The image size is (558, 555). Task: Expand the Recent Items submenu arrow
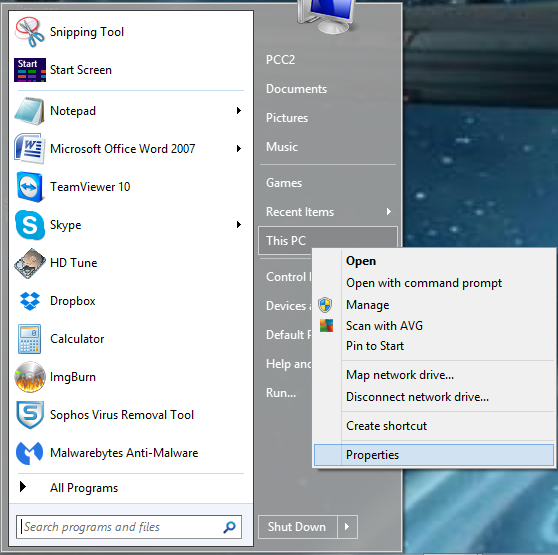389,212
